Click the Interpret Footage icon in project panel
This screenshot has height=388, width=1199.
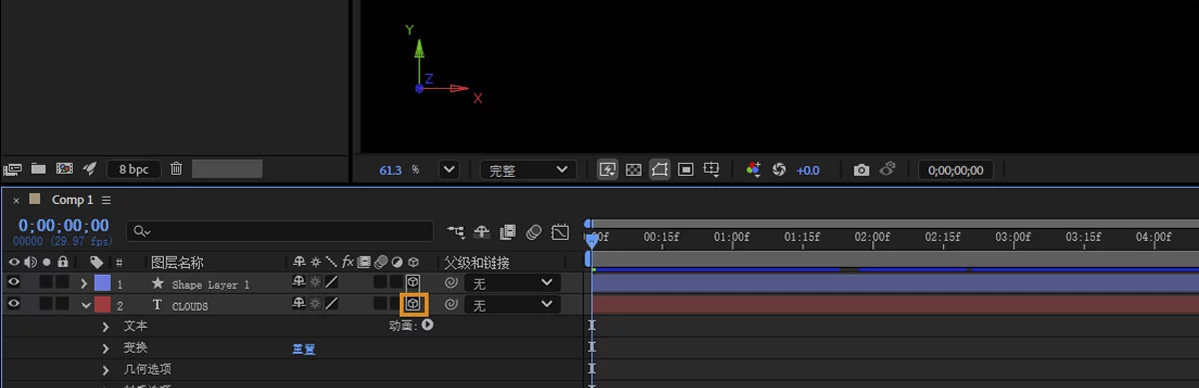(x=11, y=169)
